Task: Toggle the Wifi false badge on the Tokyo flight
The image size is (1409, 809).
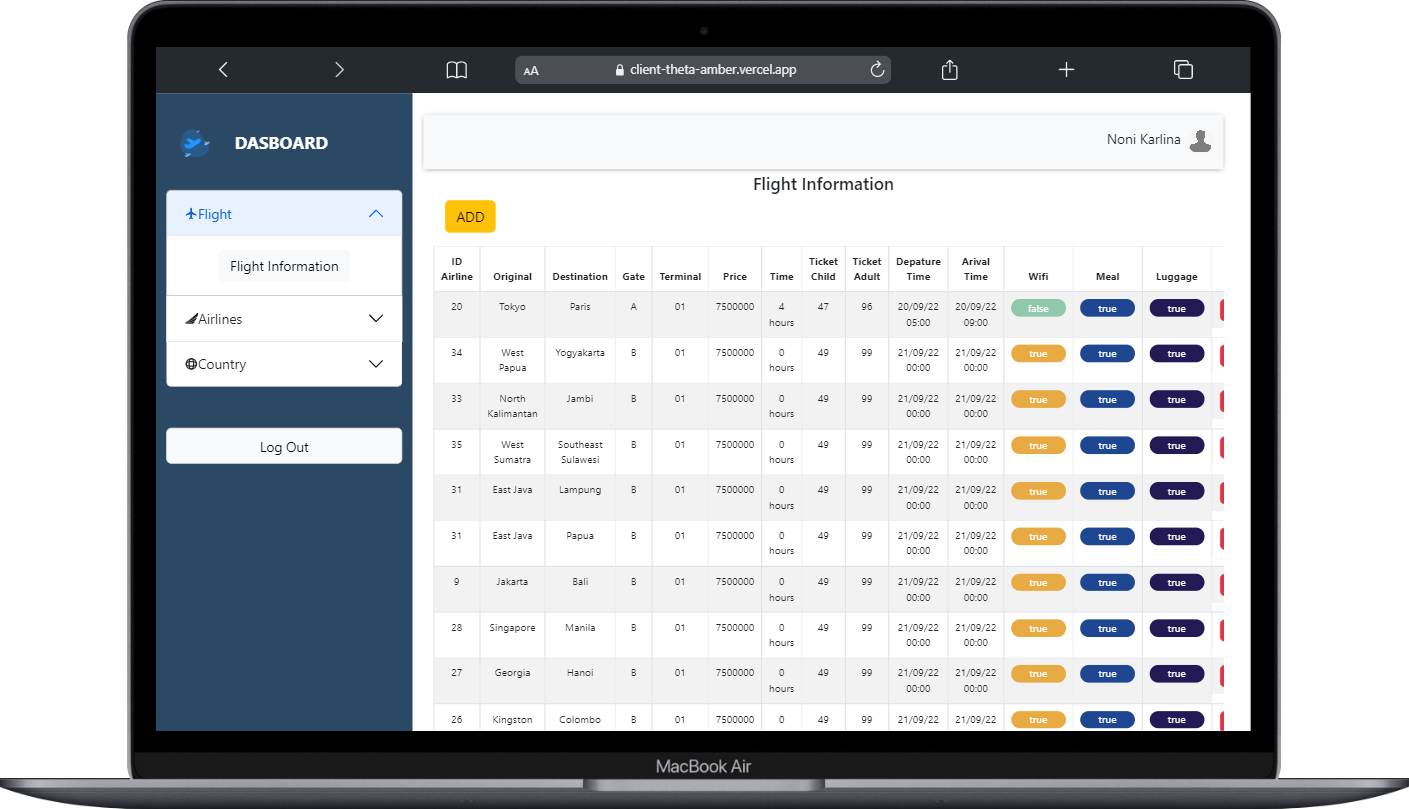Action: coord(1038,308)
